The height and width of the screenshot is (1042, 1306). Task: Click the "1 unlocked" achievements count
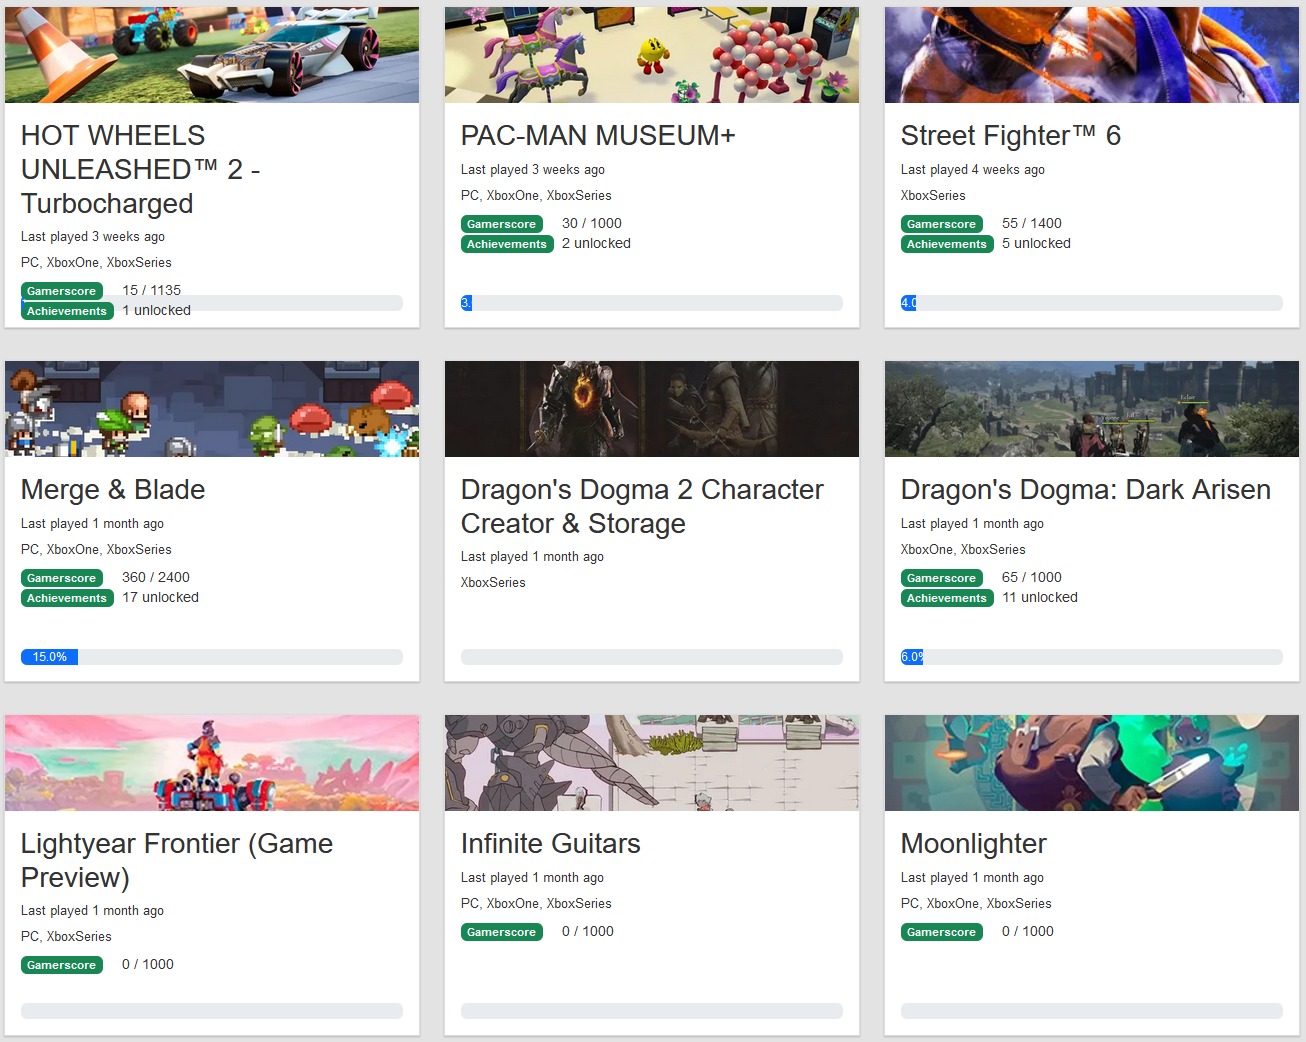(157, 310)
